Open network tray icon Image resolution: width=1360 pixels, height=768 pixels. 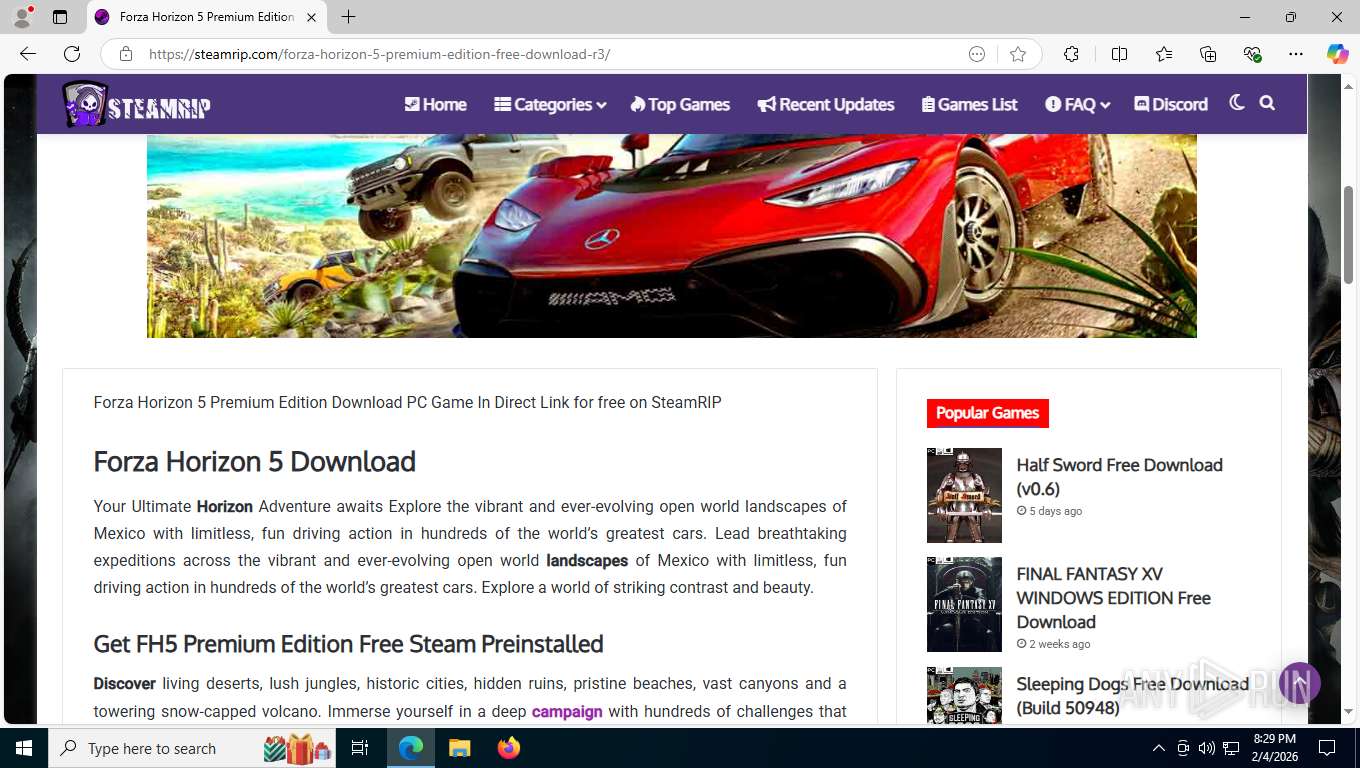coord(1232,748)
